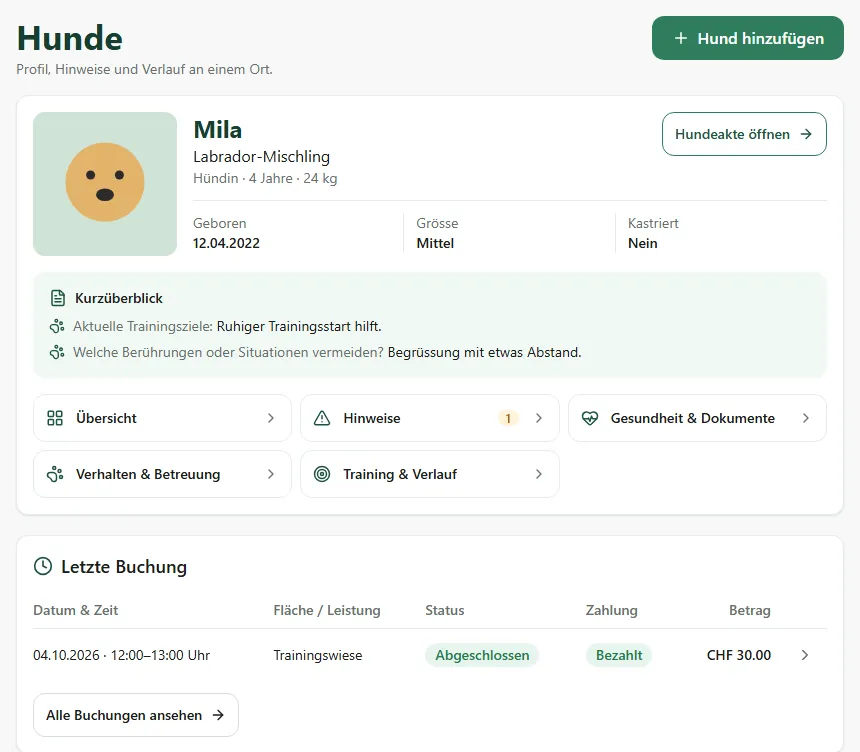Click the warning triangle icon of Hinweise

322,418
